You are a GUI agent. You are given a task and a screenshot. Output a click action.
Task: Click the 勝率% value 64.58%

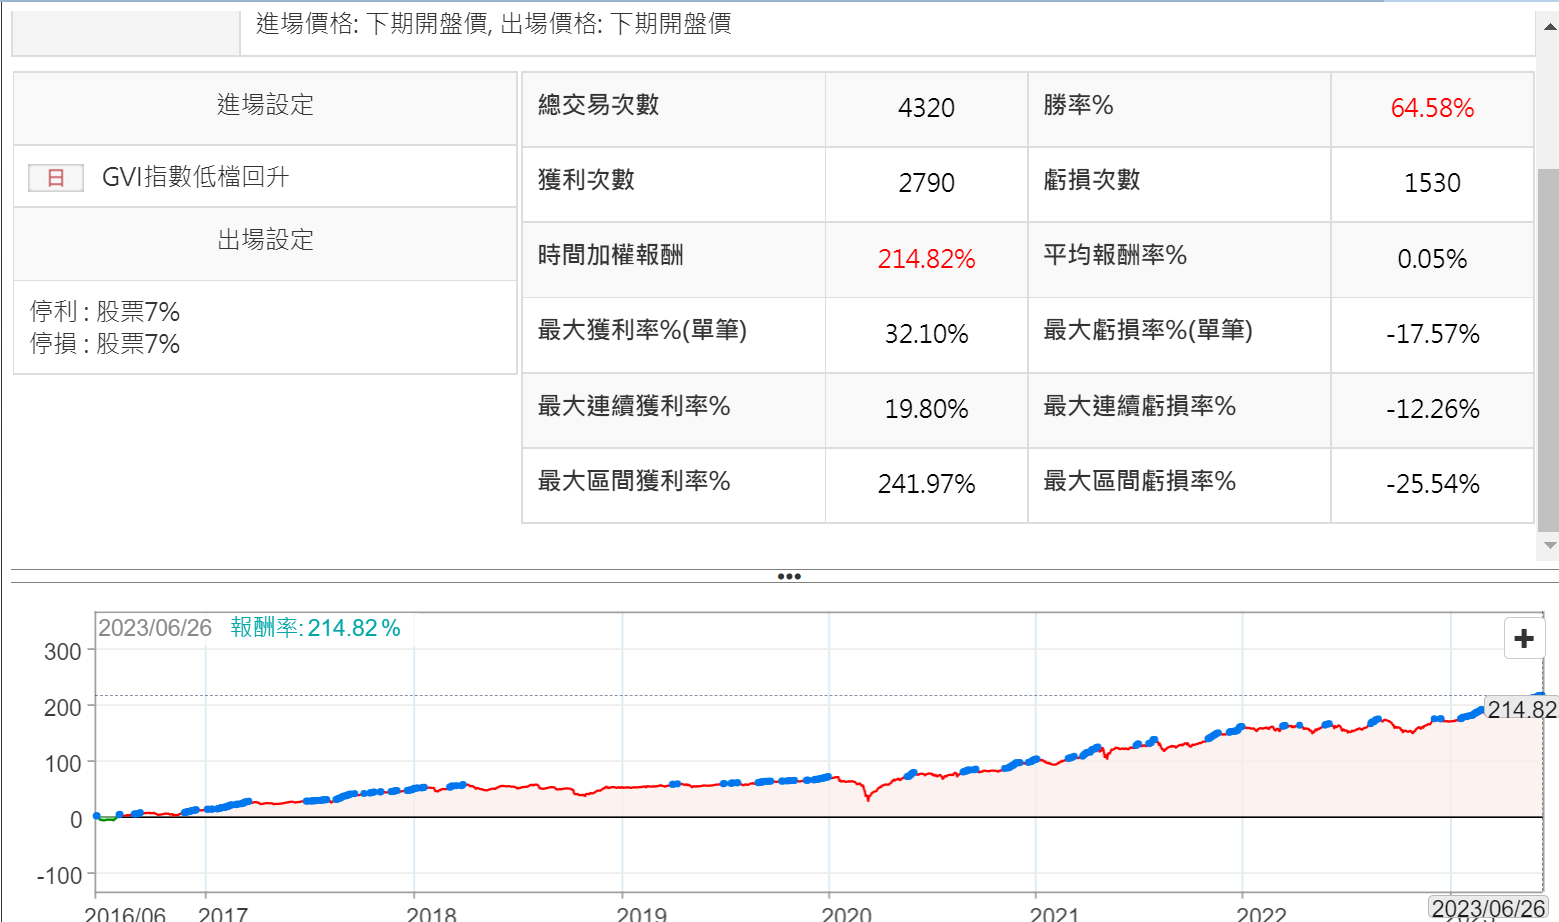[x=1431, y=108]
